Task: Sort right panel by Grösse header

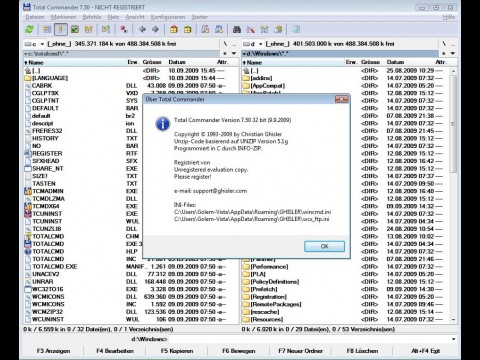Action: point(370,62)
